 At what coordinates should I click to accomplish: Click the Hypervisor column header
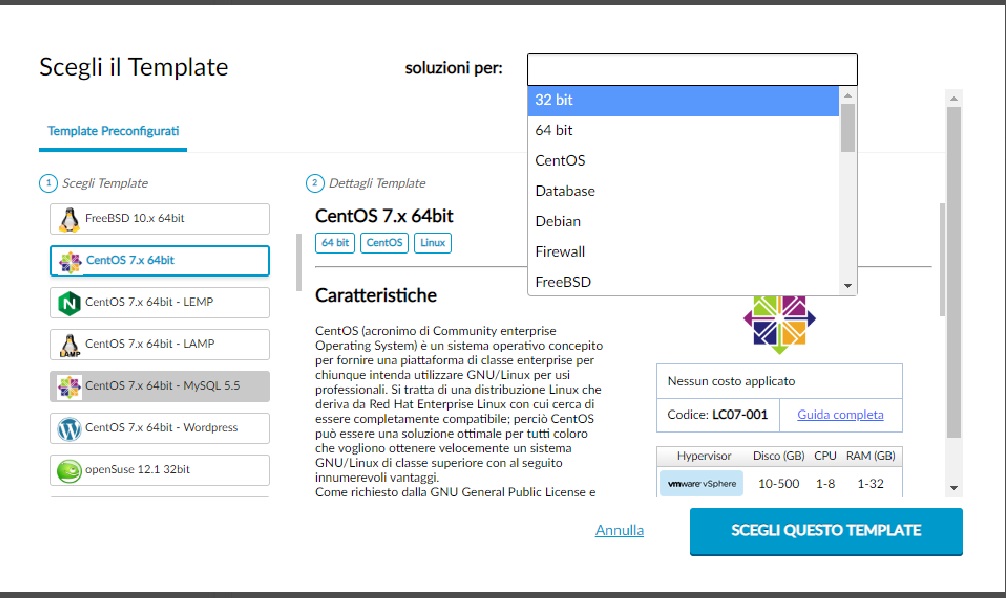point(704,456)
